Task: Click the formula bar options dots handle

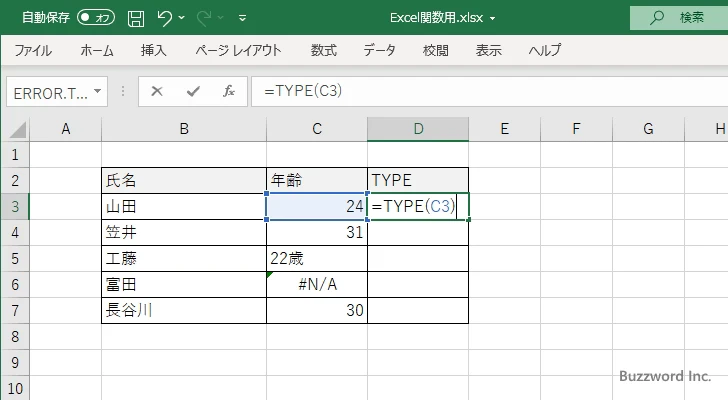Action: (x=123, y=91)
